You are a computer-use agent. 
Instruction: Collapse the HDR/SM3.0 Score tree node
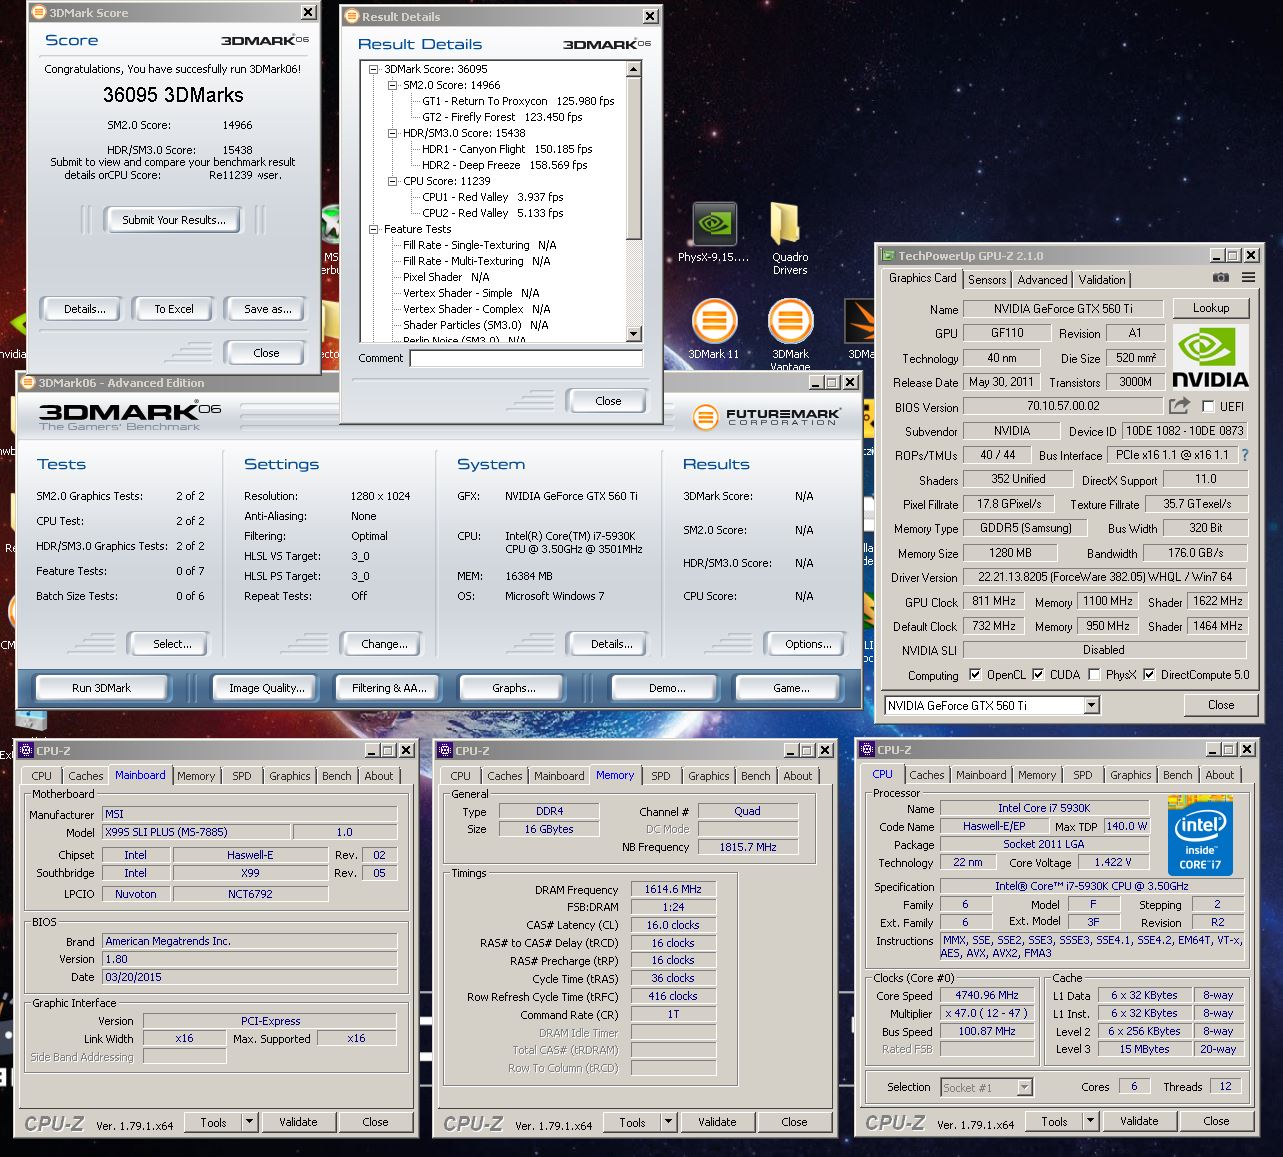pyautogui.click(x=393, y=133)
